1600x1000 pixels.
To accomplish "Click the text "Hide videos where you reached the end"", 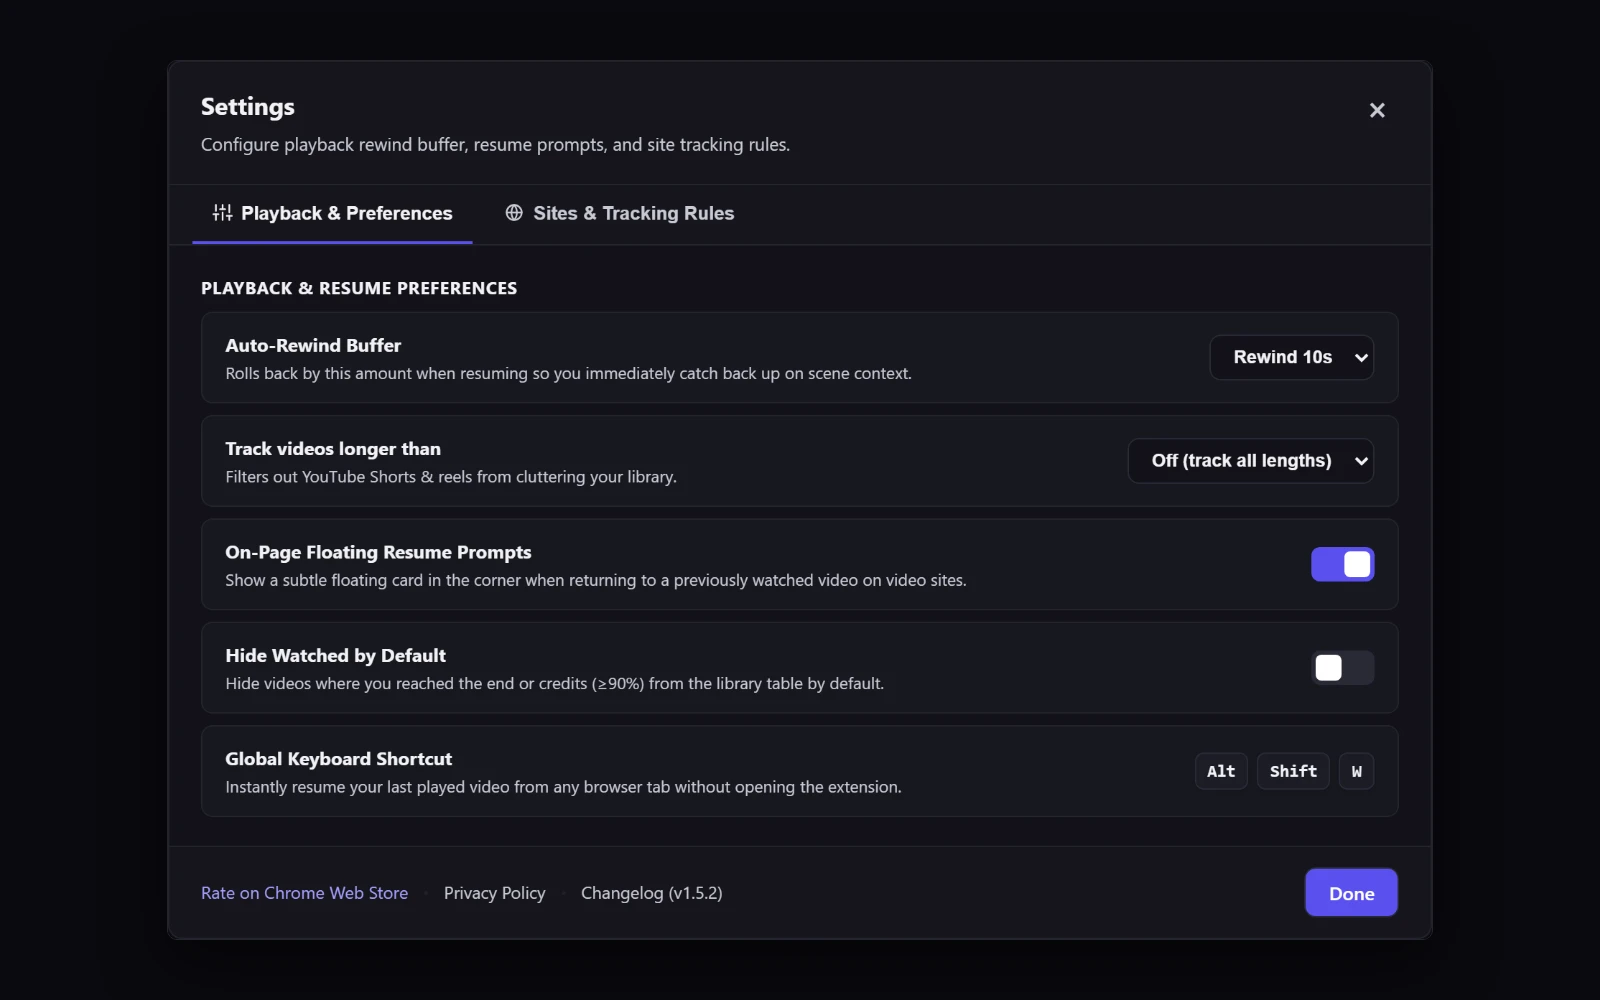I will pyautogui.click(x=554, y=684).
